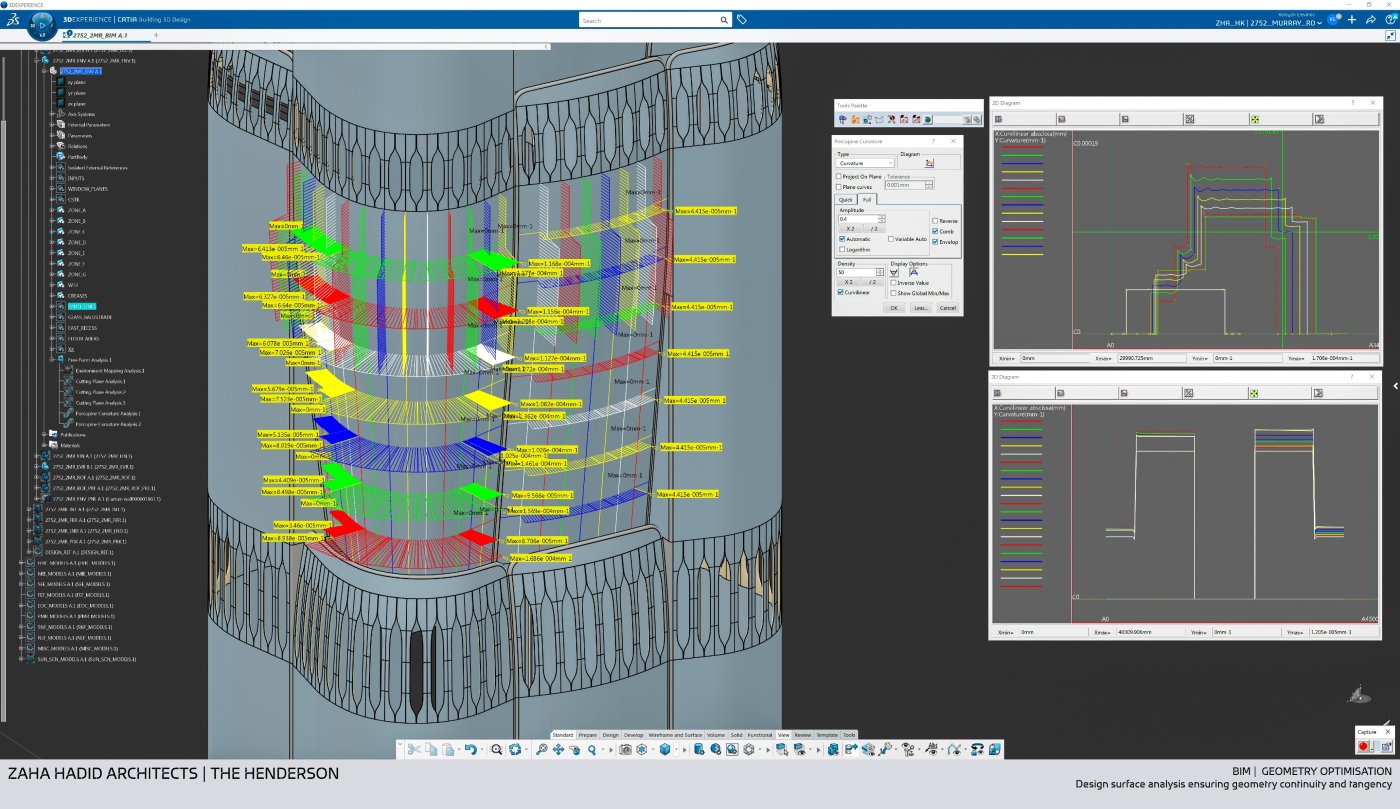Enable the Reverse checkbox
This screenshot has height=809, width=1400.
(935, 221)
